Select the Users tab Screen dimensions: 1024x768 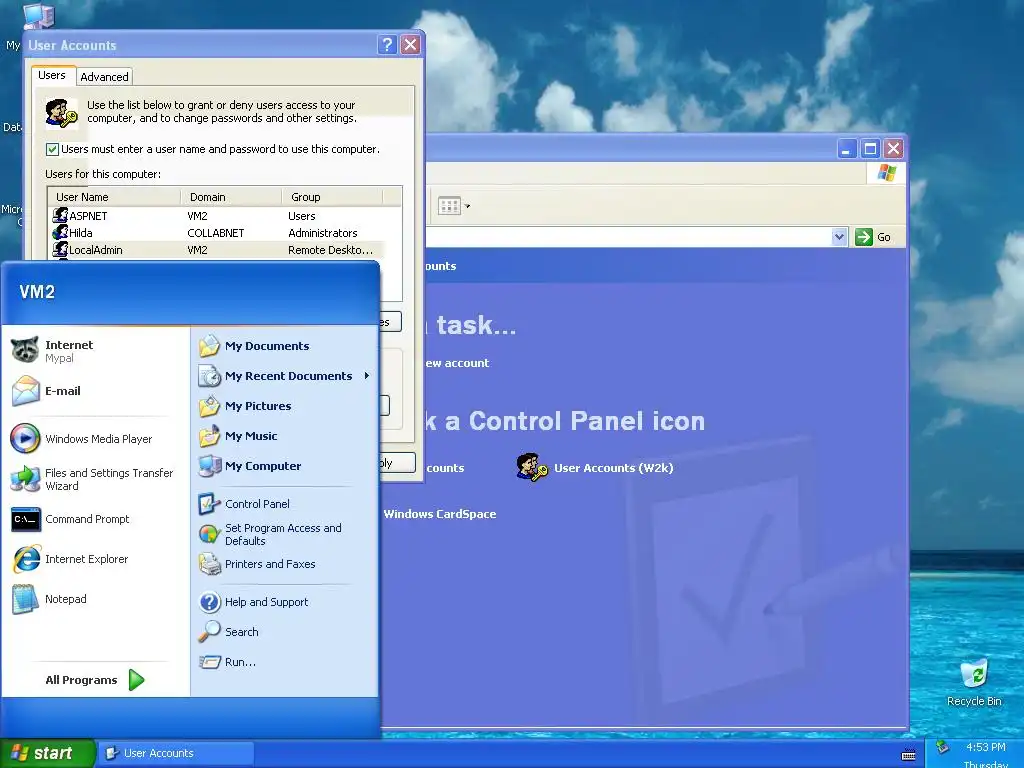click(x=52, y=75)
